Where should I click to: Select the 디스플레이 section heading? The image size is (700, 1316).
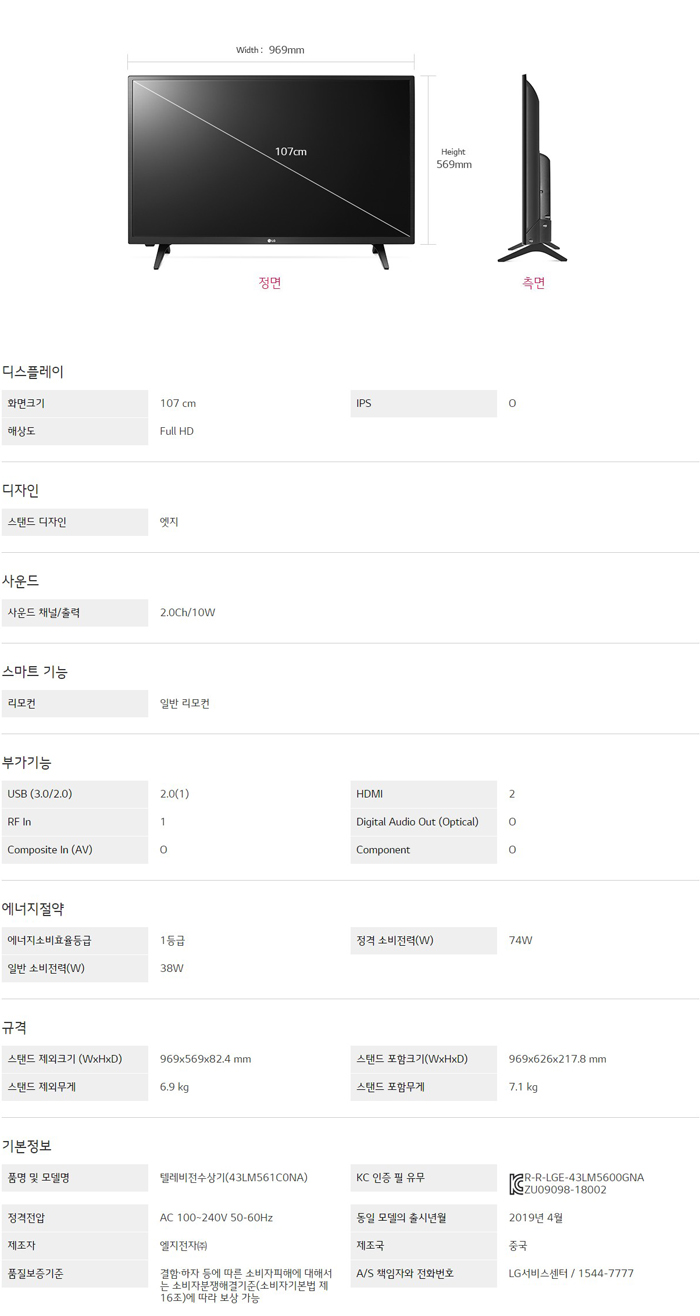[33, 371]
